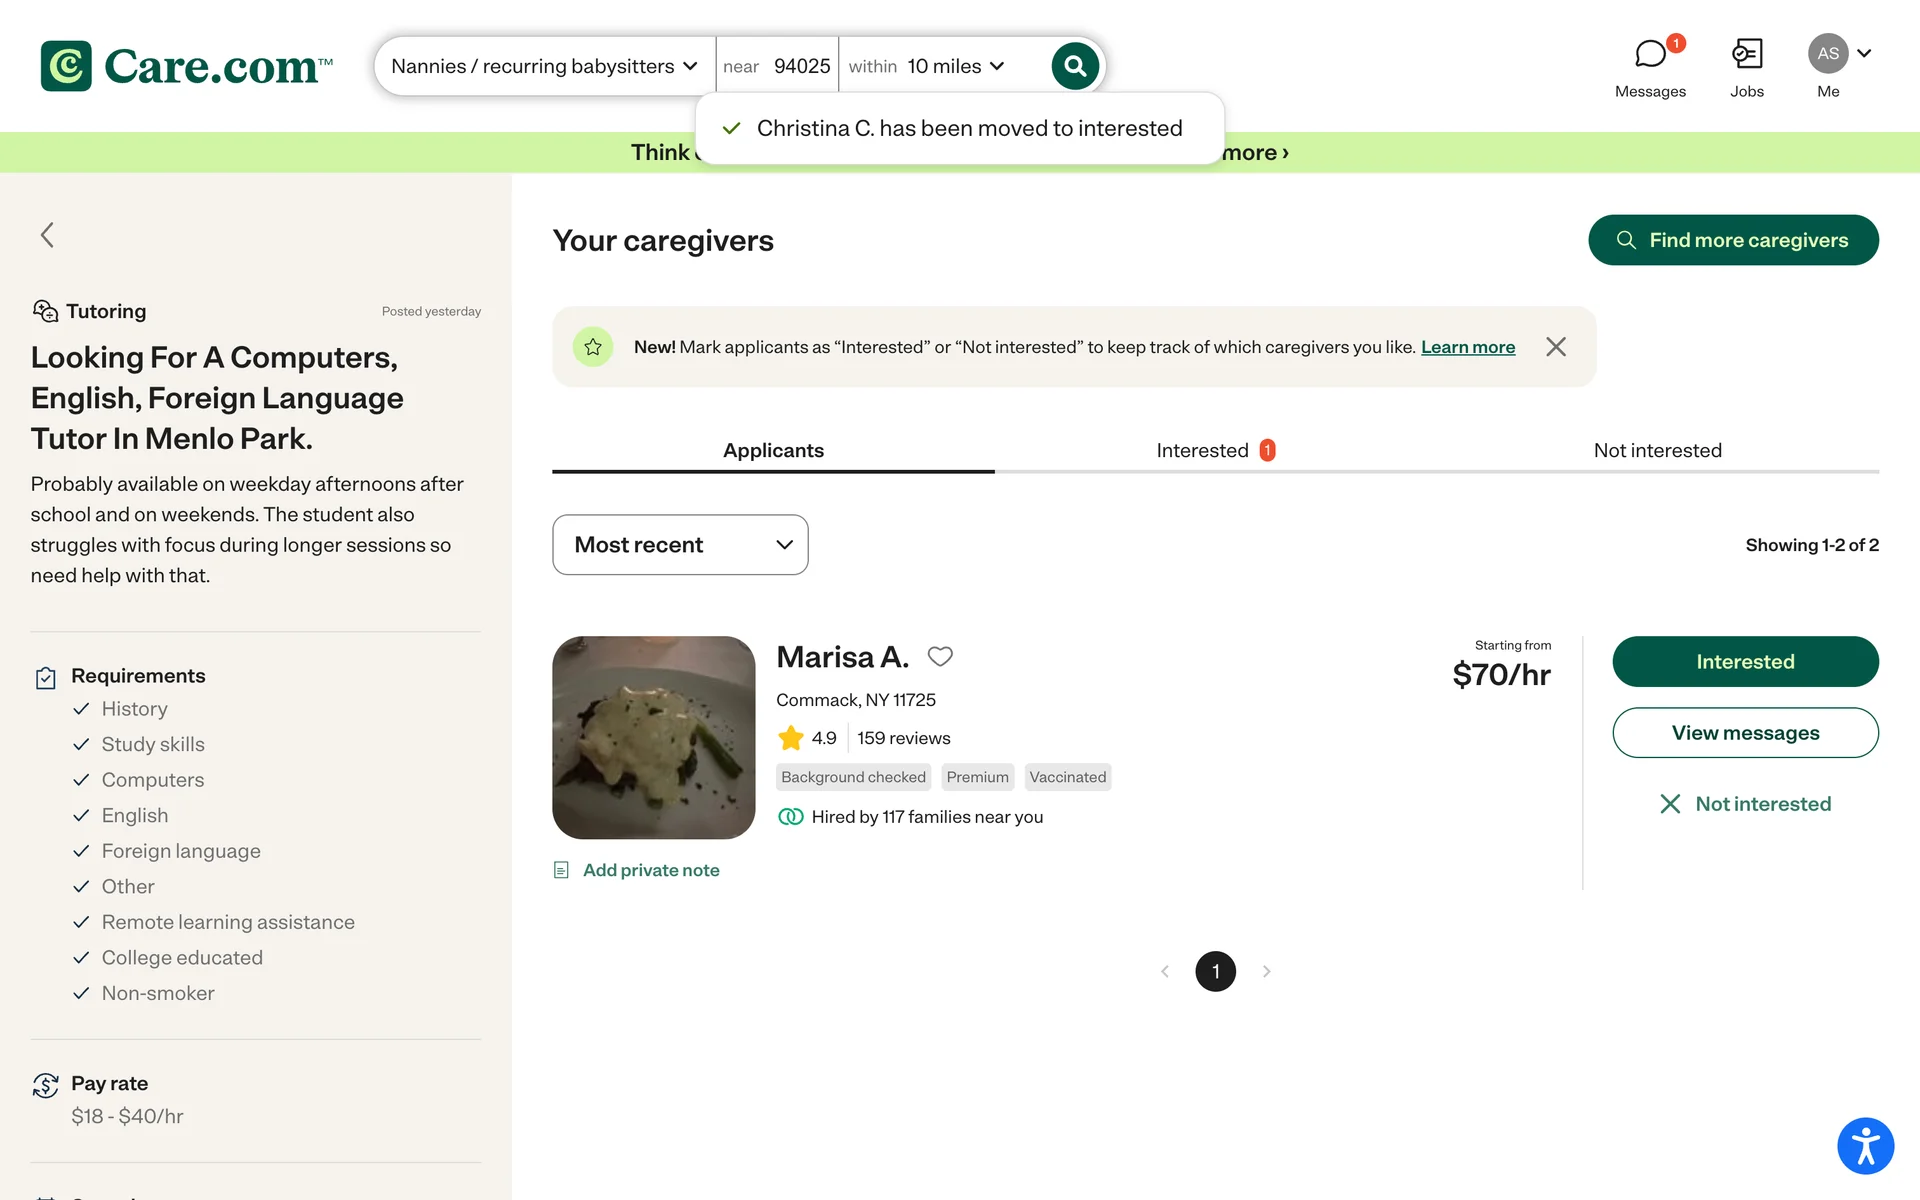Click the zip code field 94025
The image size is (1920, 1200).
point(801,66)
